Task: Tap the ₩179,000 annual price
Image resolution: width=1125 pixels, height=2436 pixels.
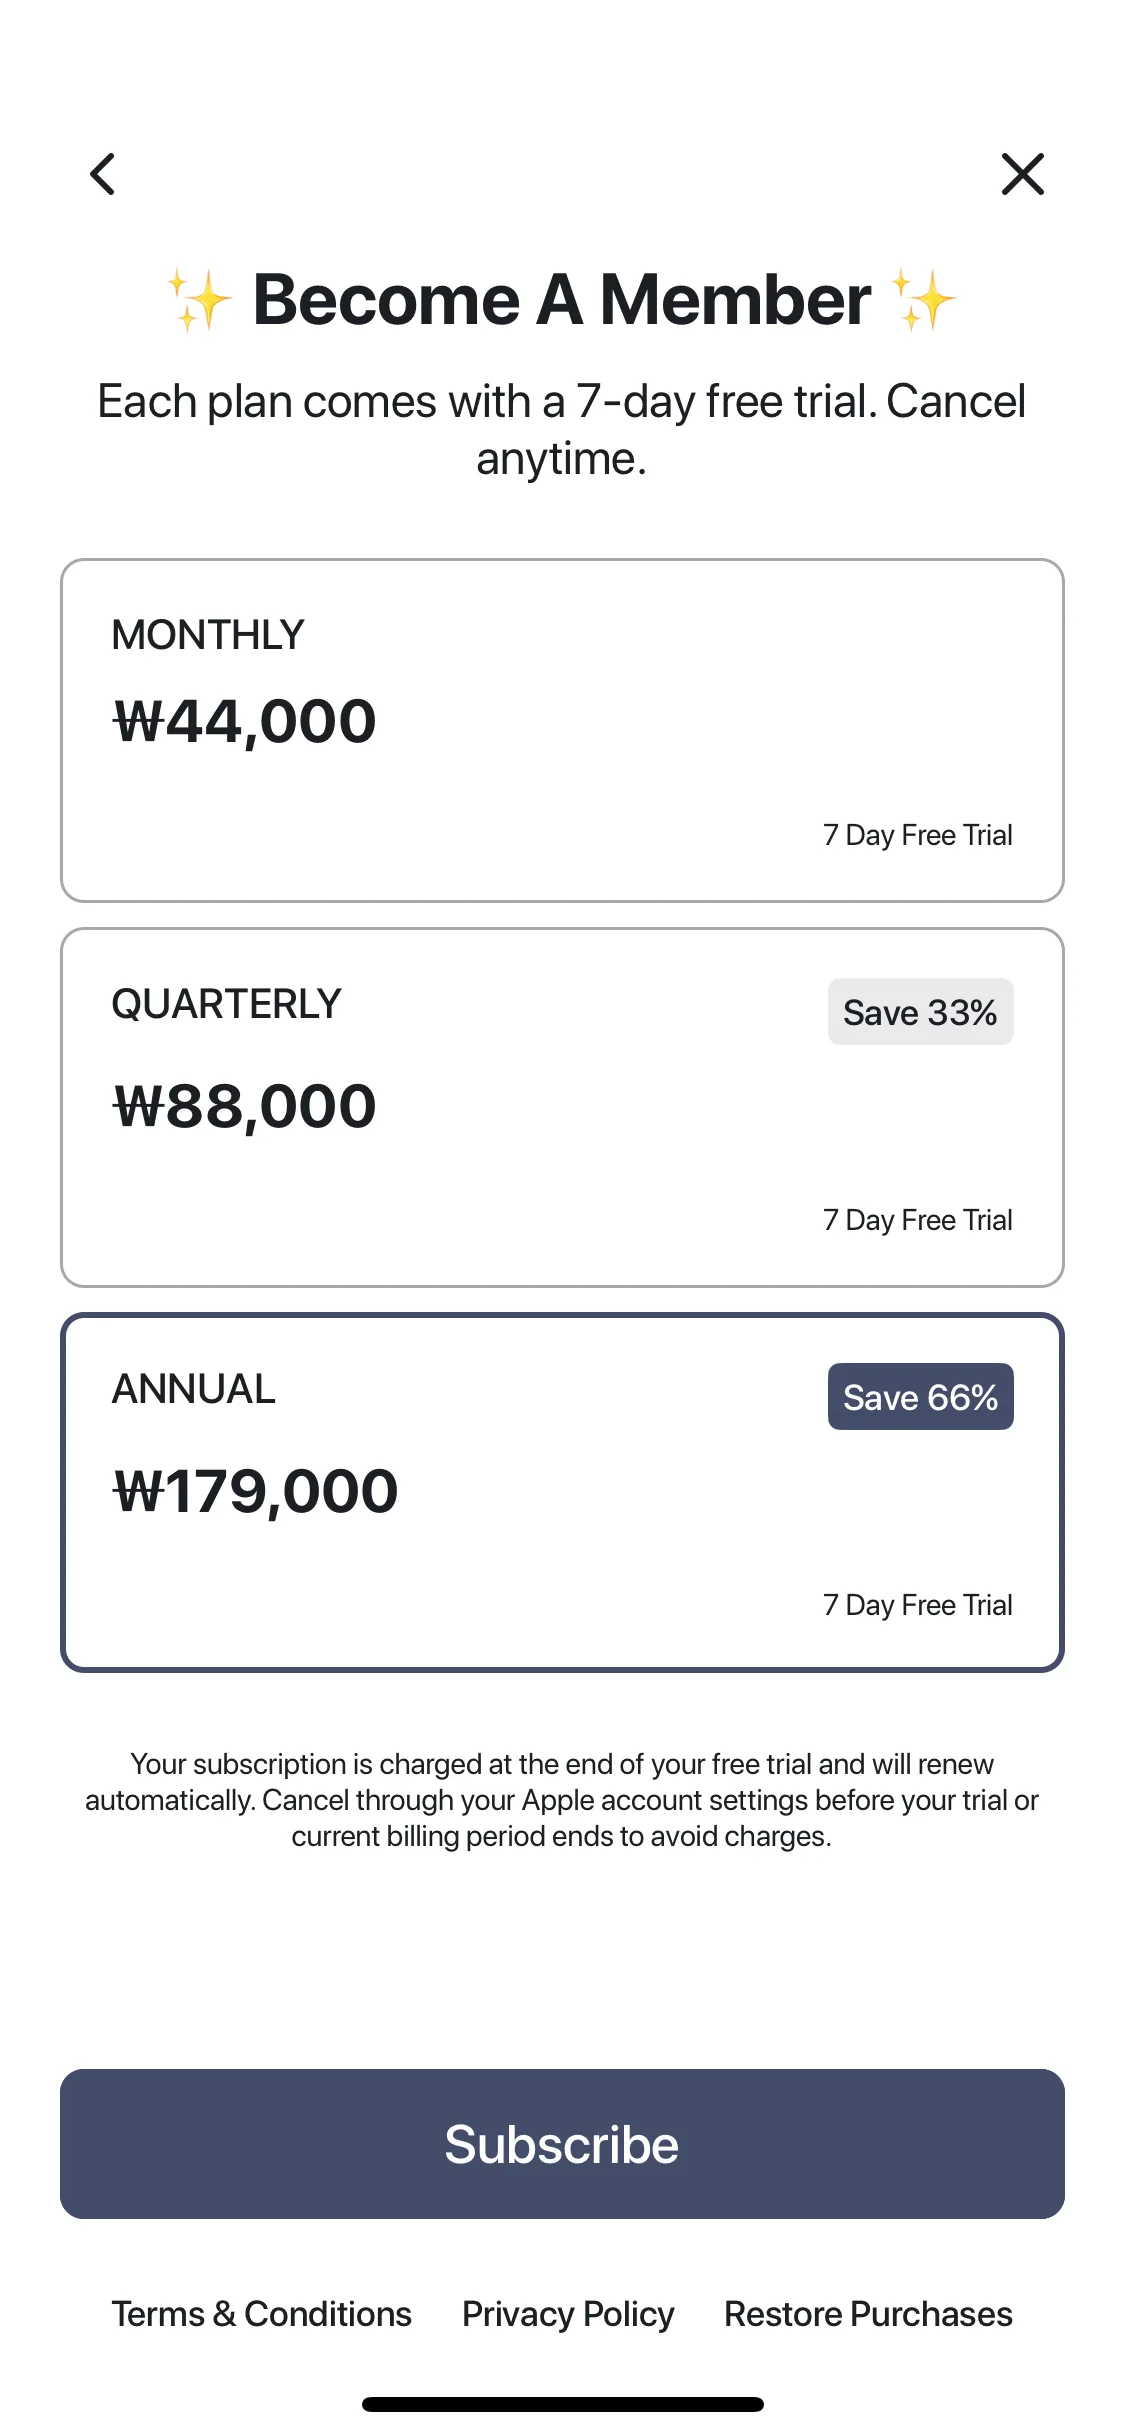Action: point(256,1491)
